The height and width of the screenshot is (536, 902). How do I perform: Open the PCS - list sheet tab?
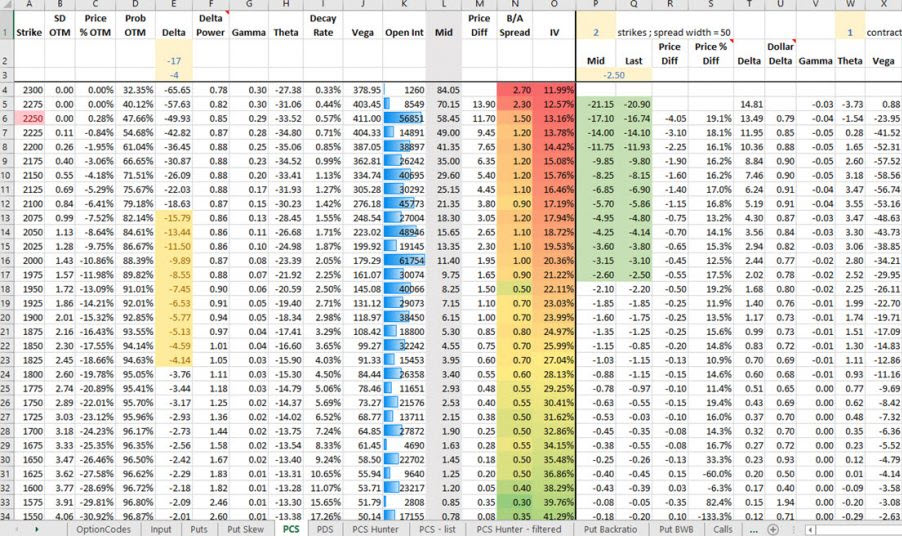[437, 529]
